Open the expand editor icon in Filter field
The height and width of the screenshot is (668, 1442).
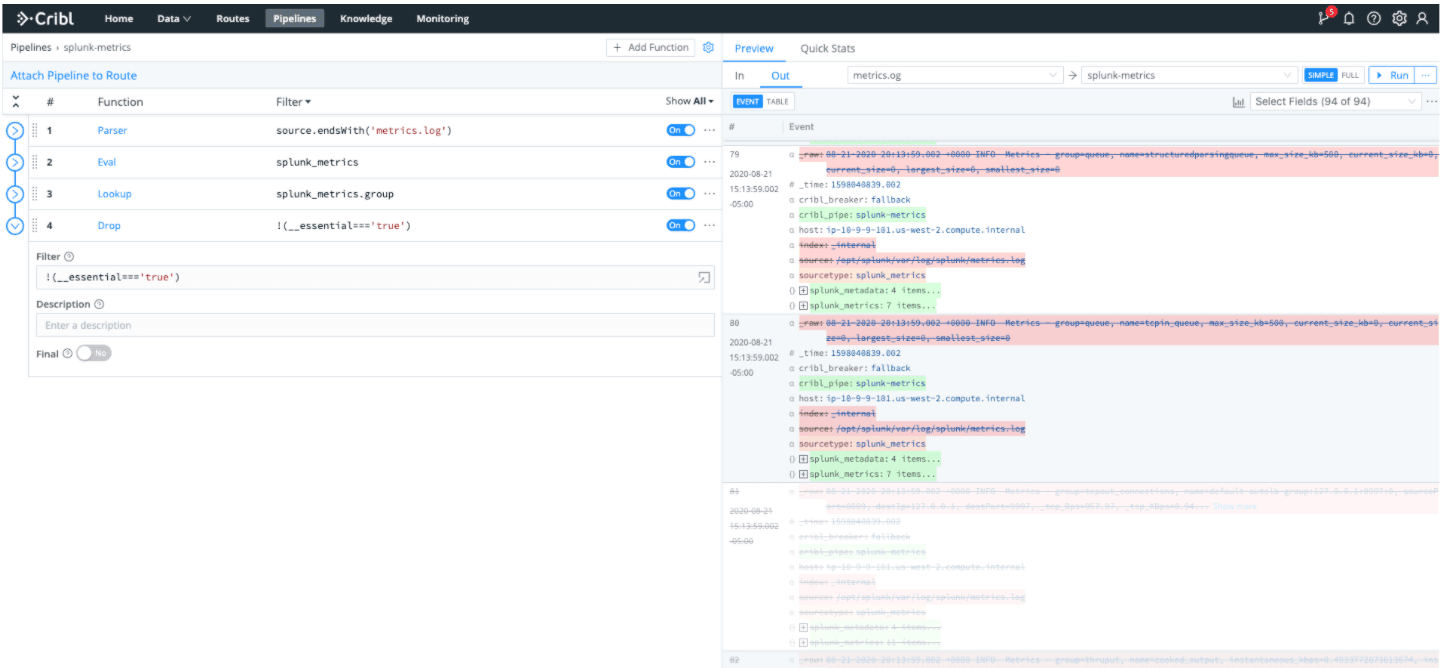point(704,277)
